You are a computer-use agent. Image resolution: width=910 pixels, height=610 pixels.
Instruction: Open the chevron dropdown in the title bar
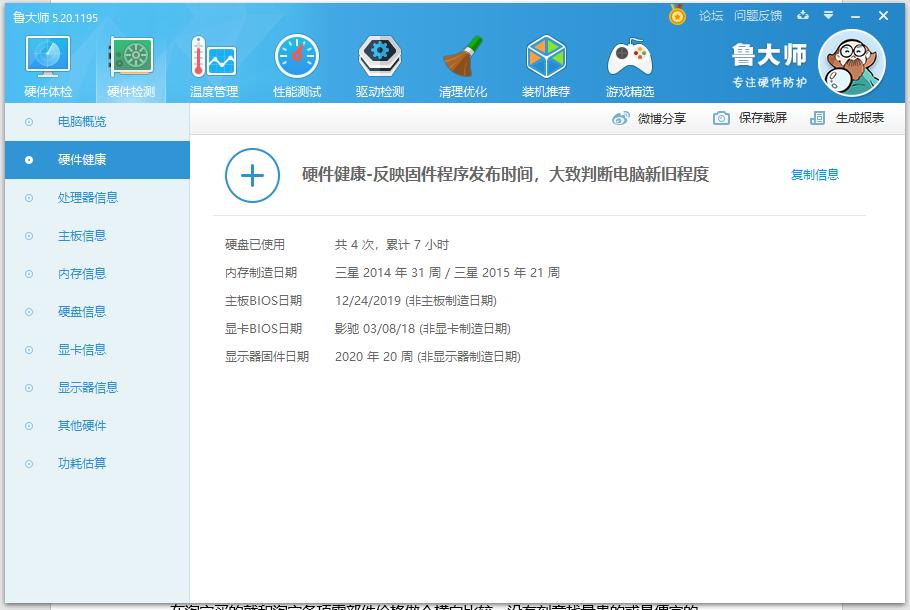click(x=826, y=15)
